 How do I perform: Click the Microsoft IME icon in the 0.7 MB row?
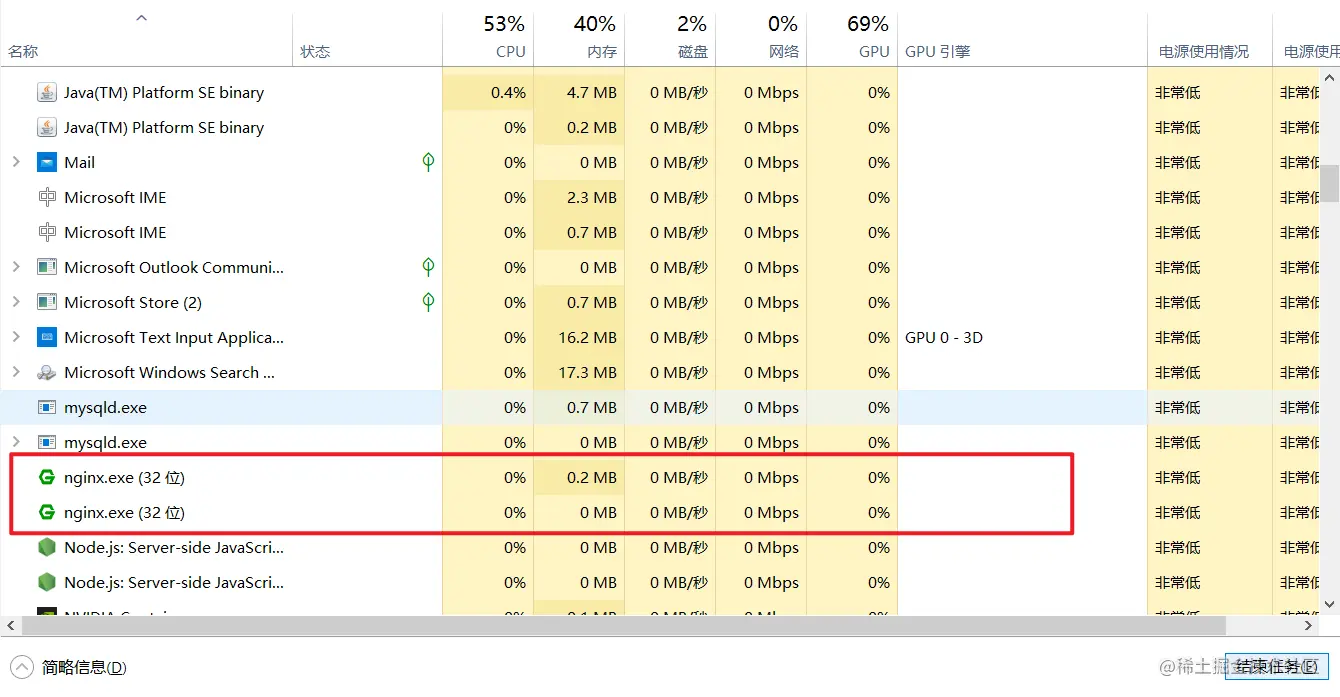click(x=47, y=233)
